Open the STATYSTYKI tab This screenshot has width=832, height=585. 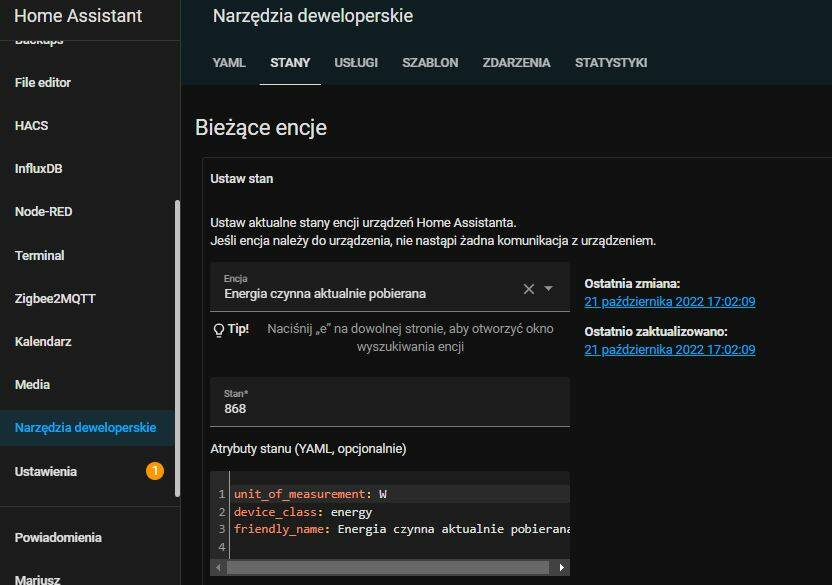click(x=611, y=63)
